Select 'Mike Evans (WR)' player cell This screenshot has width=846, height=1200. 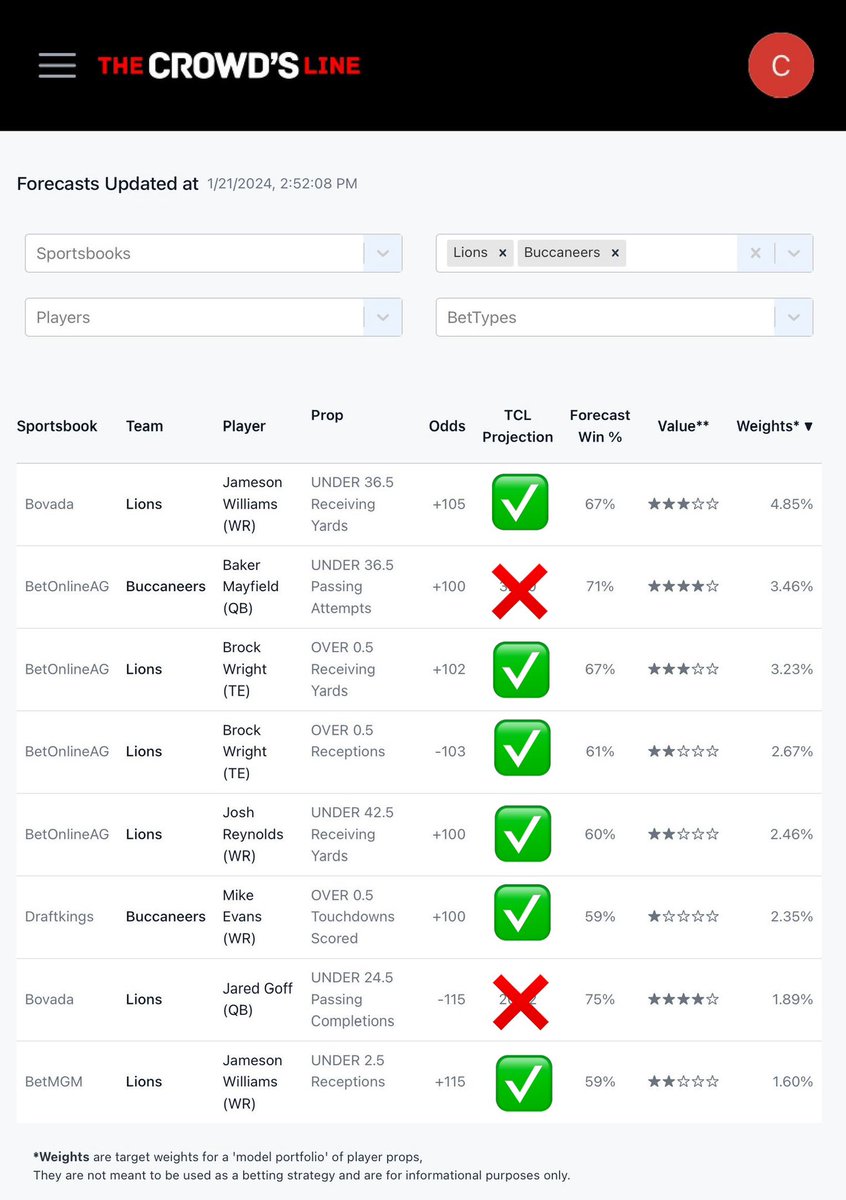pos(242,917)
